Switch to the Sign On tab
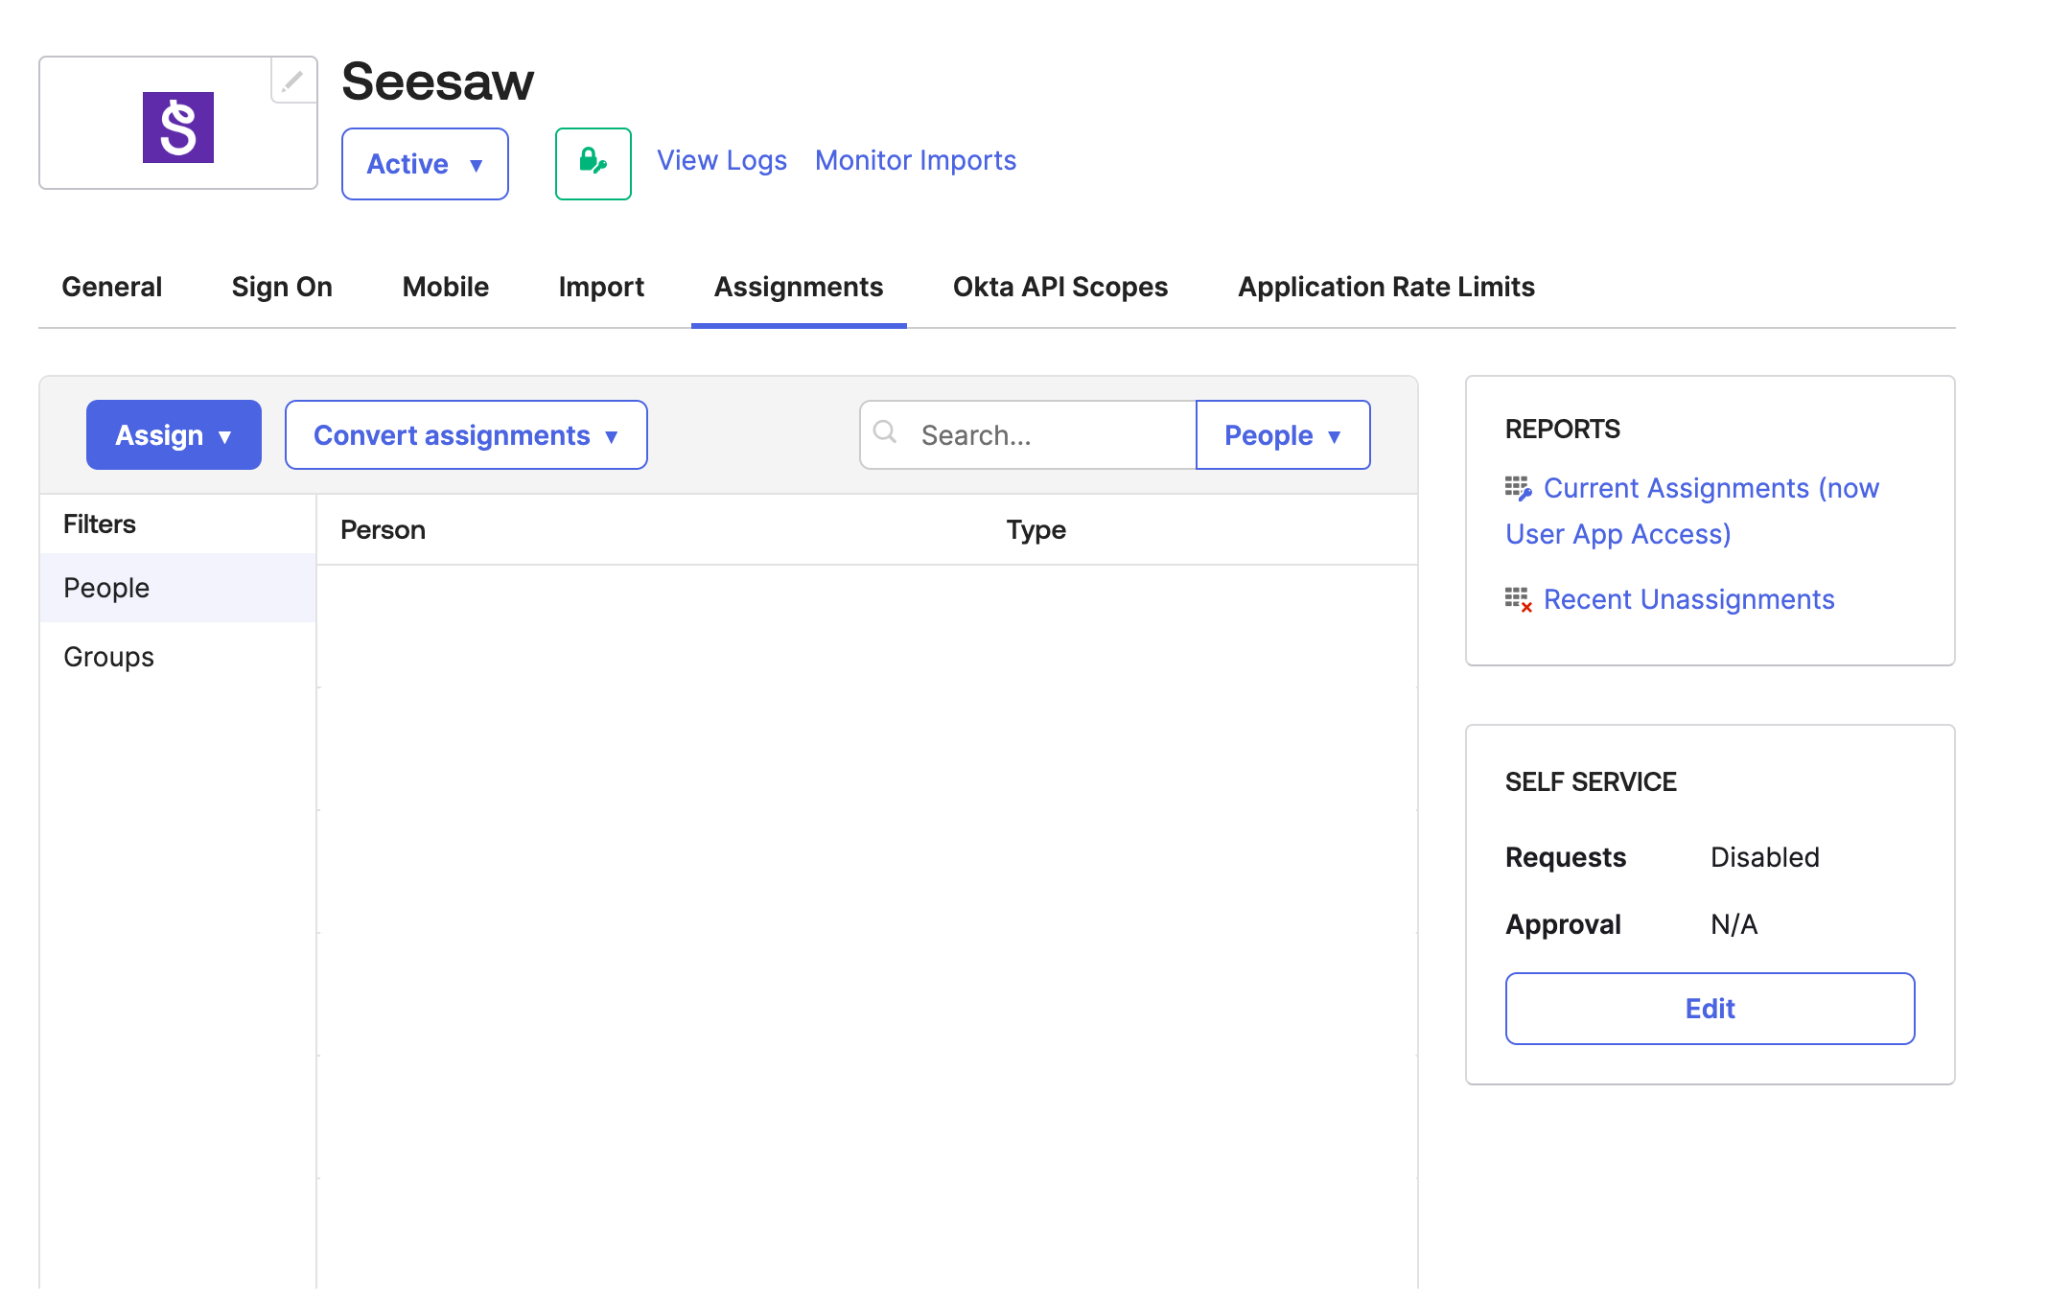 coord(282,287)
